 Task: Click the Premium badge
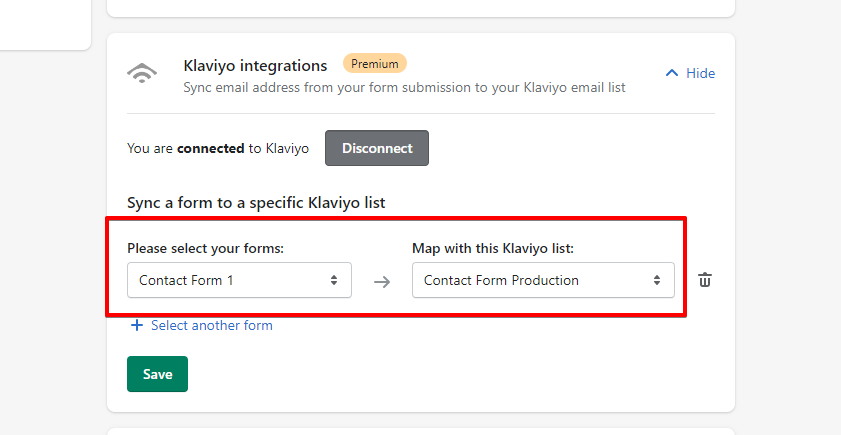click(x=375, y=64)
